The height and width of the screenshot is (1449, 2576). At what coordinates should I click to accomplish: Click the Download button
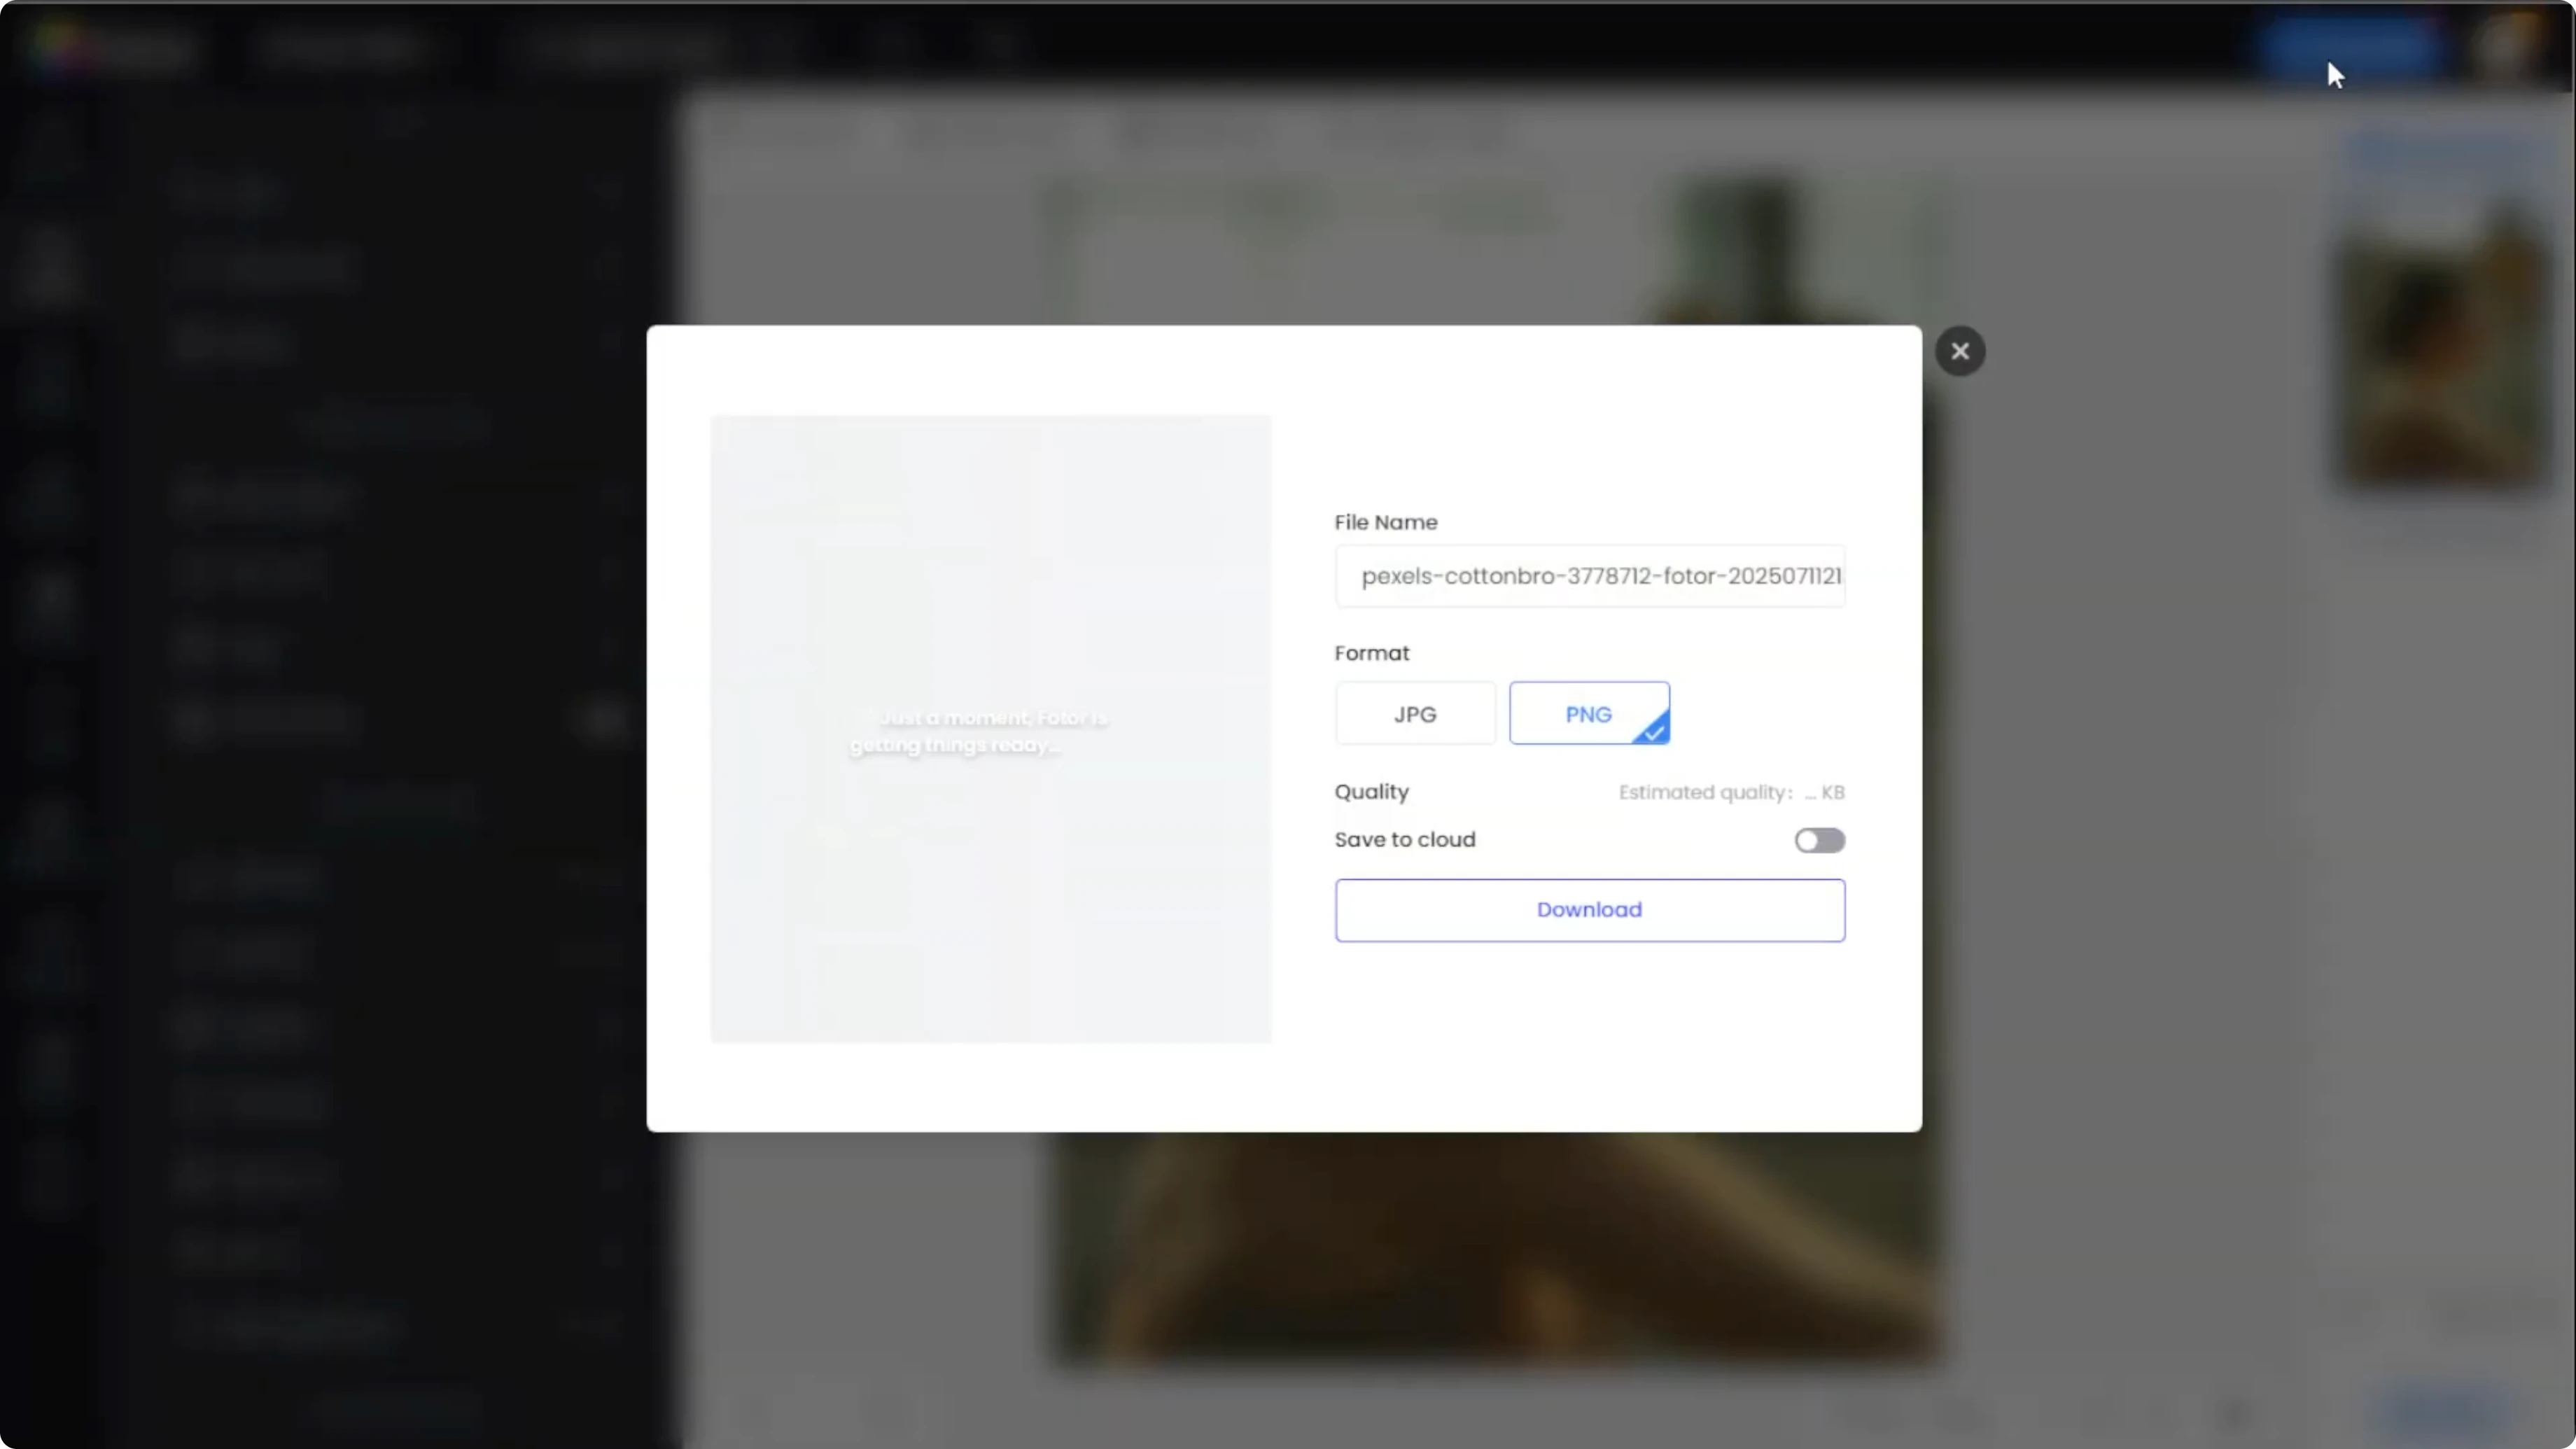[1589, 910]
